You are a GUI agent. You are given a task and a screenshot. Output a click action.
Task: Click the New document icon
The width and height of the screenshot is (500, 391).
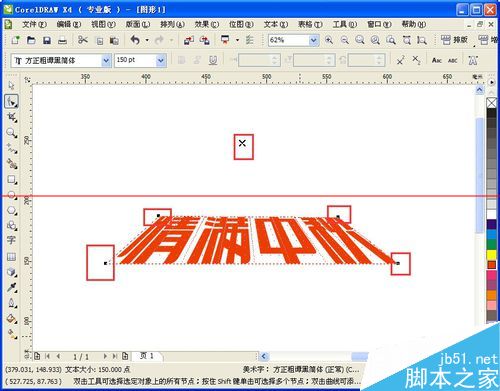[x=15, y=40]
